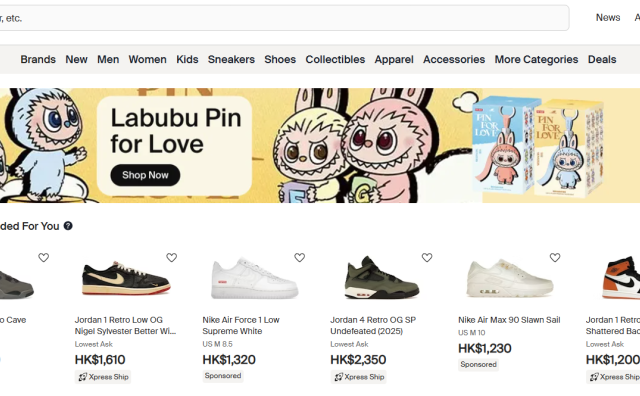Go to the Collectibles tab
This screenshot has height=396, width=640.
point(335,60)
